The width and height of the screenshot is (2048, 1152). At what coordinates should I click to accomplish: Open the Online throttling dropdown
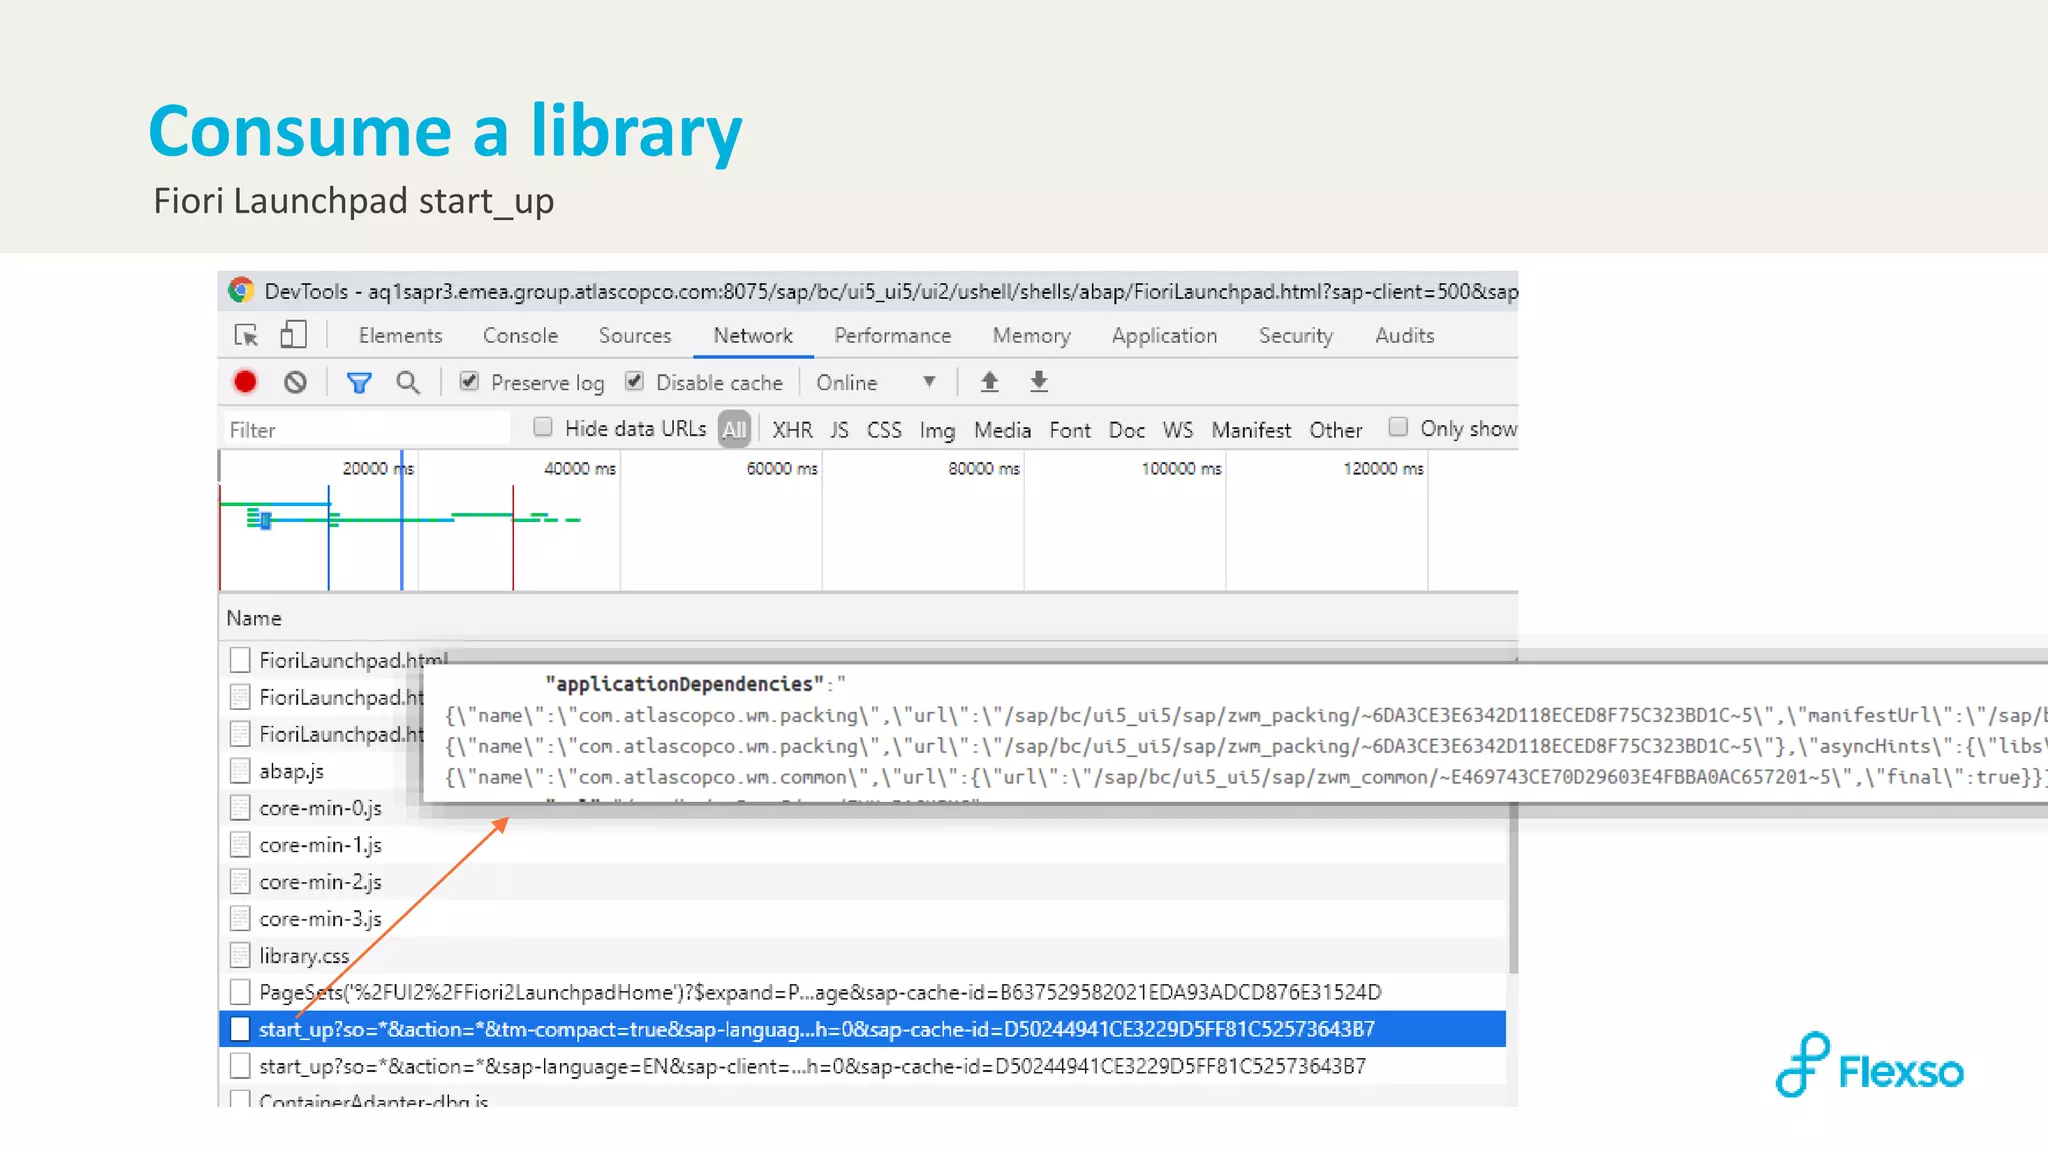point(876,382)
